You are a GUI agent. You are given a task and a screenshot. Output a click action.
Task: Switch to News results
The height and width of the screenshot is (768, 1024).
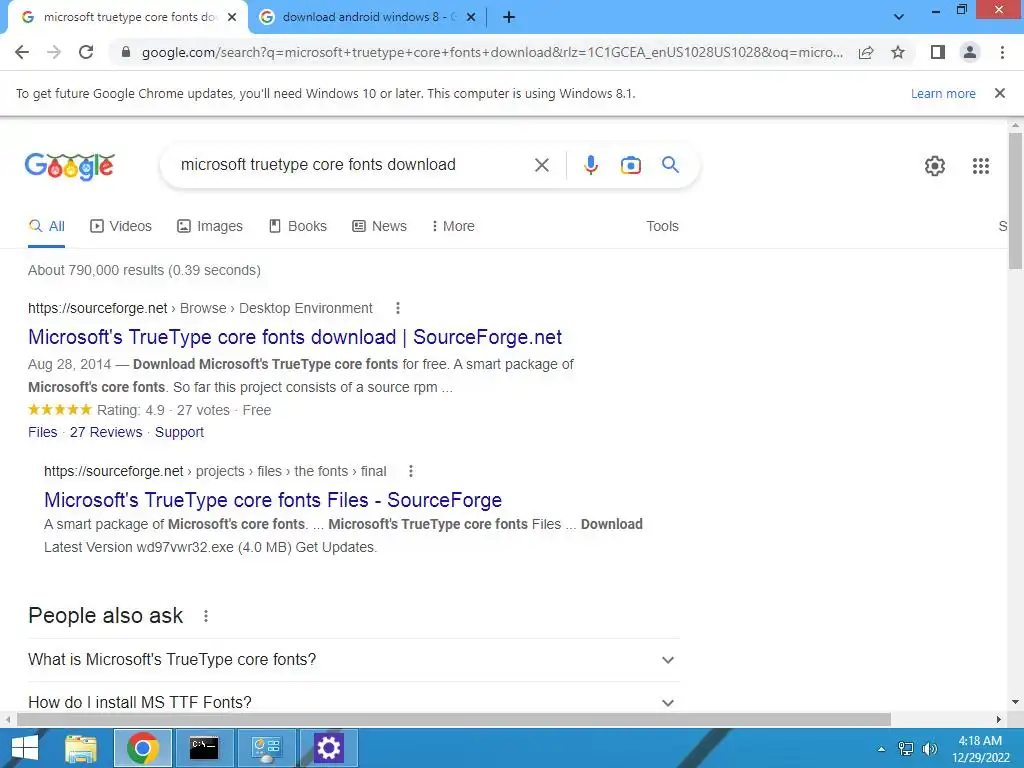tap(379, 226)
